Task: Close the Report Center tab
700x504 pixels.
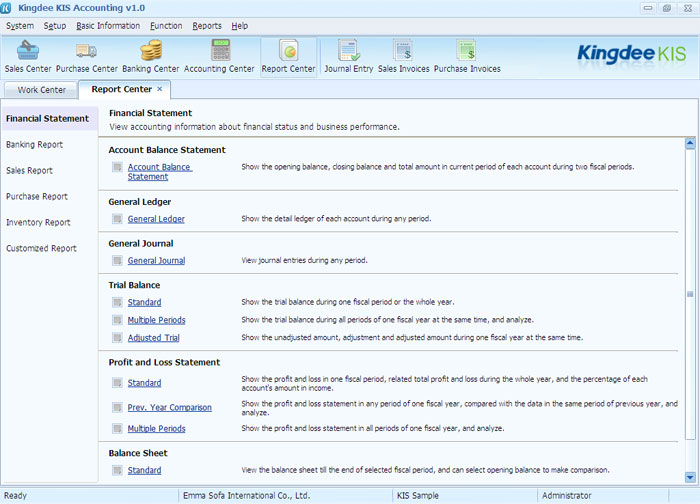Action: point(159,89)
